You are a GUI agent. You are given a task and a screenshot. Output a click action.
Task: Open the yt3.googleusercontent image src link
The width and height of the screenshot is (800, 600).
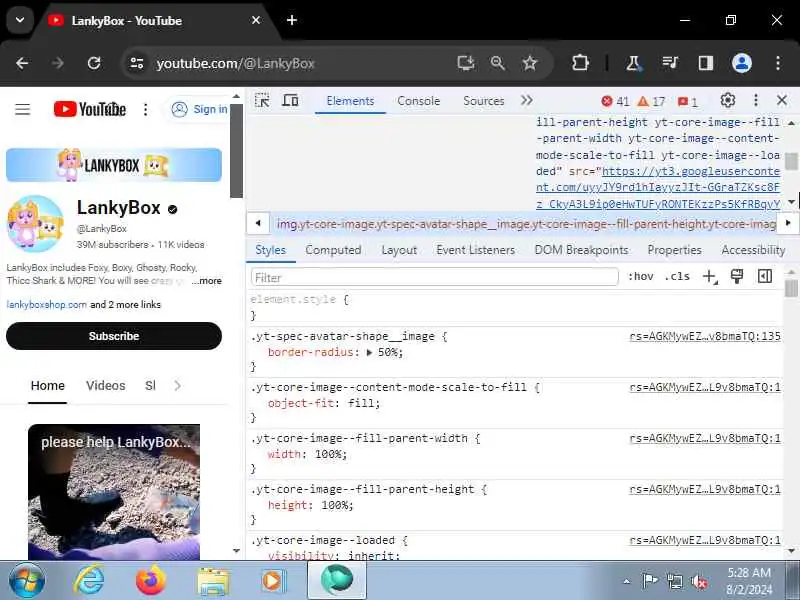pyautogui.click(x=658, y=187)
